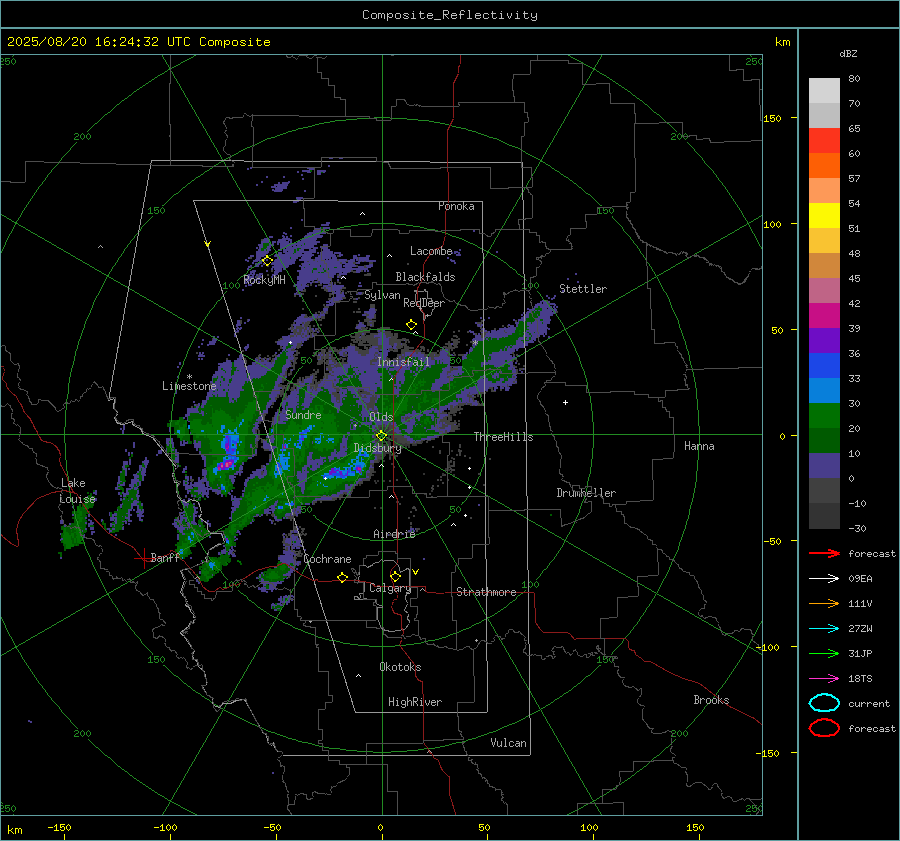Viewport: 900px width, 841px height.
Task: Click the white plus marker west of Hanna
Action: click(565, 402)
